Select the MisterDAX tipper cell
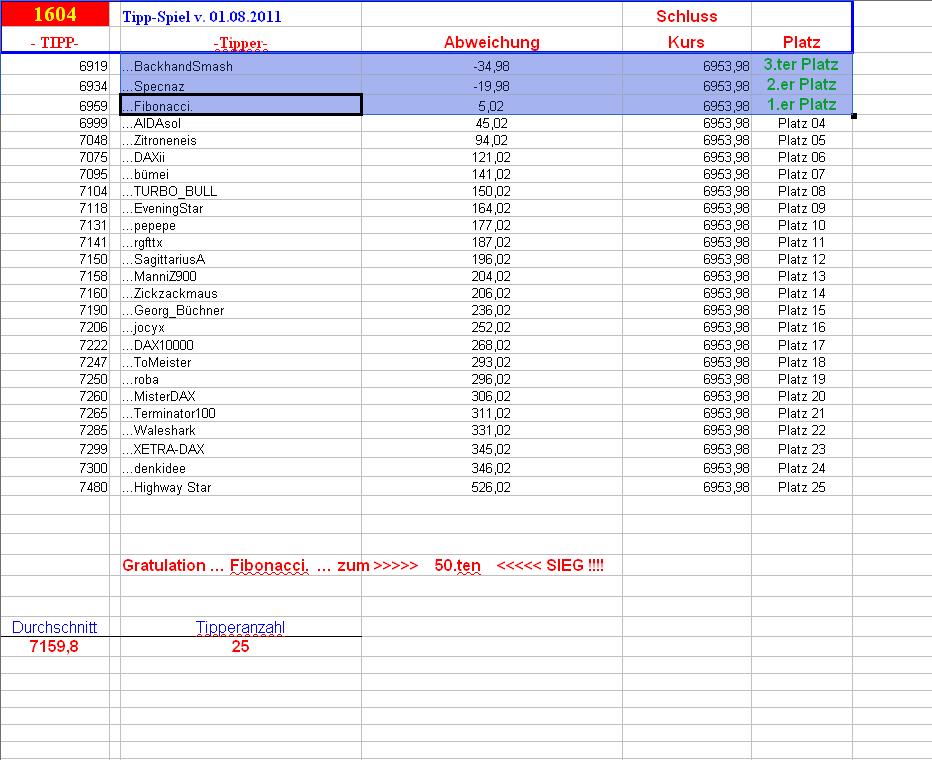 [241, 396]
